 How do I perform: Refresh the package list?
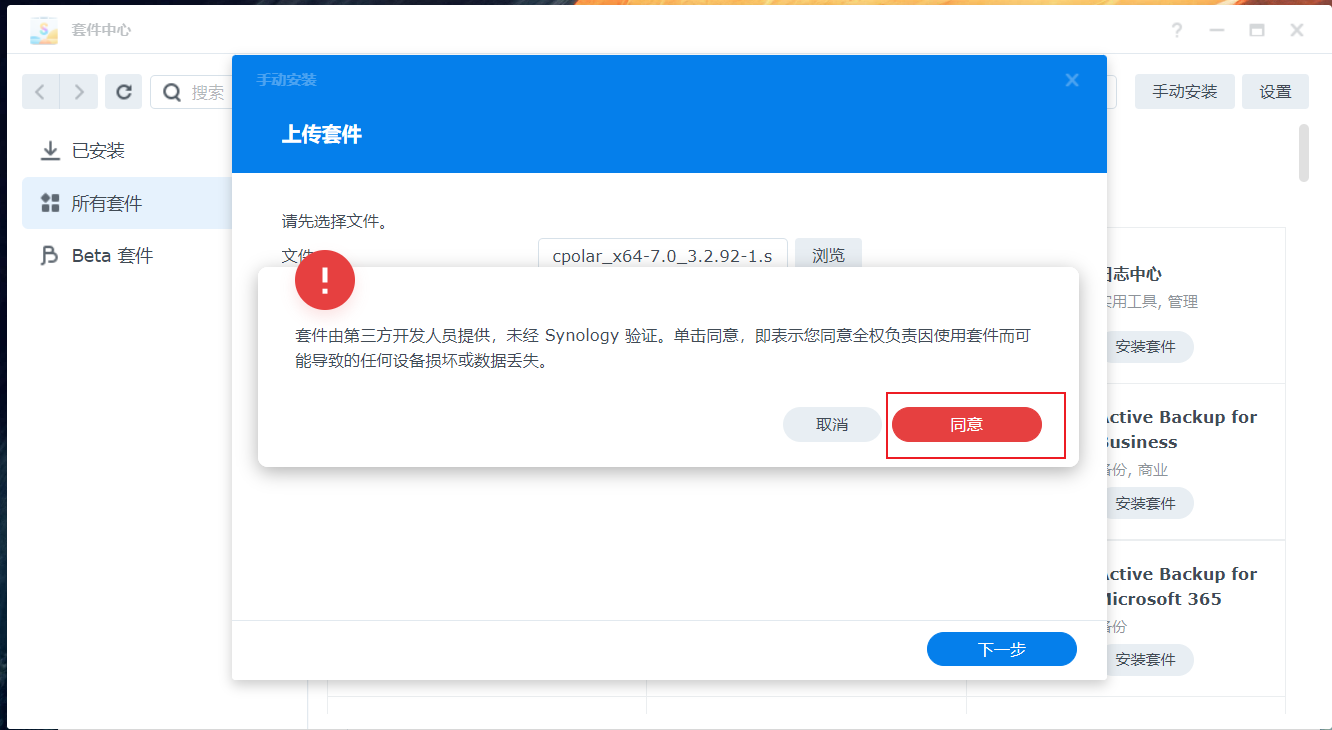123,91
